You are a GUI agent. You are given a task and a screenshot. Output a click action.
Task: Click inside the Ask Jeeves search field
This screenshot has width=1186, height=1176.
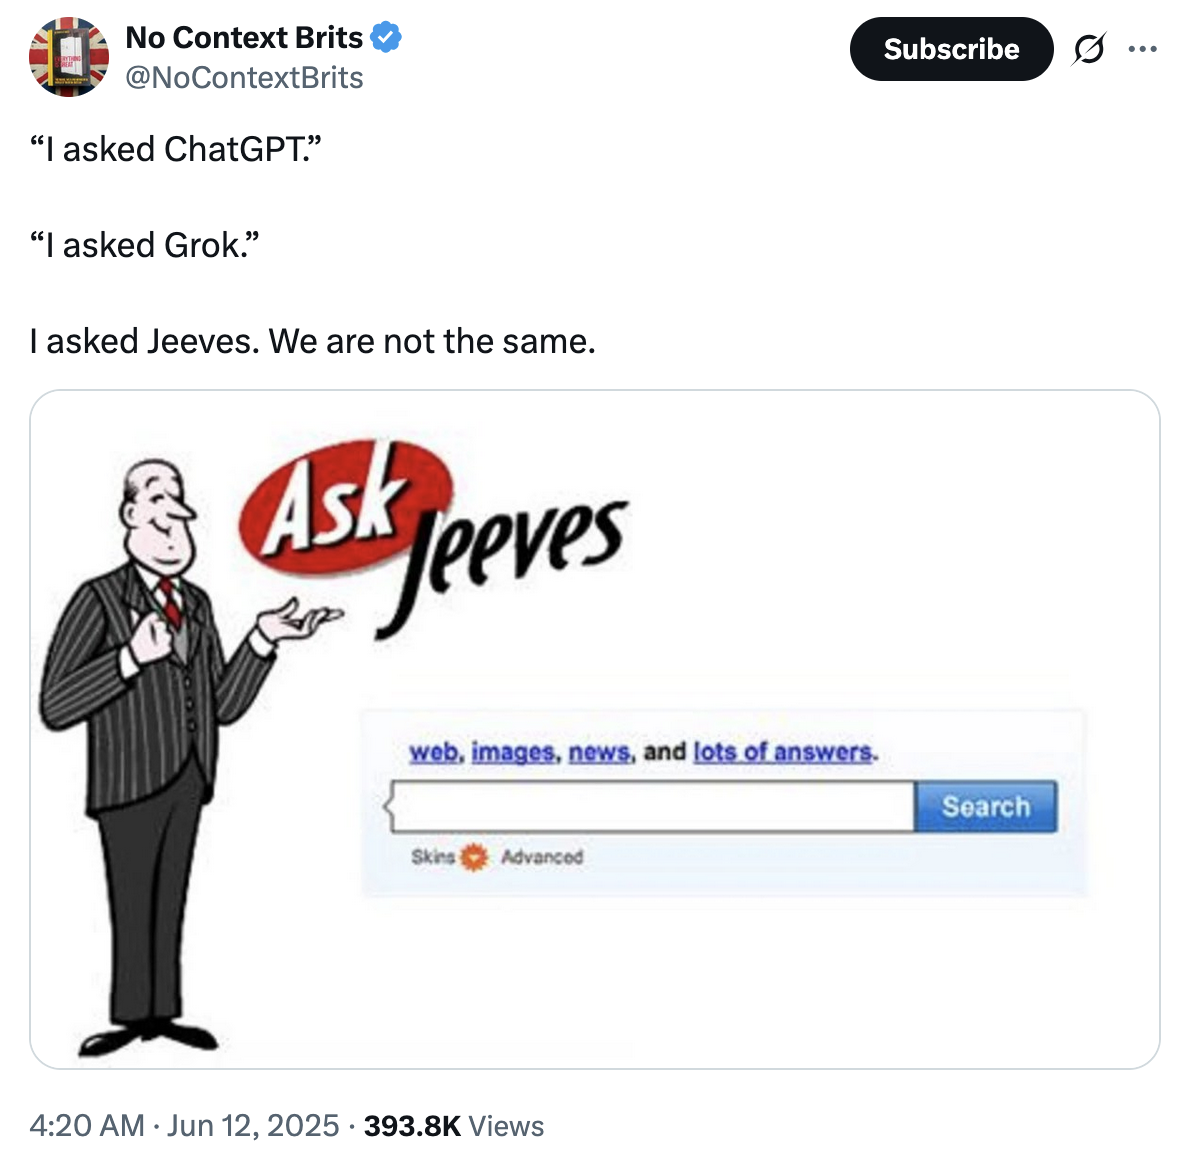coord(652,807)
